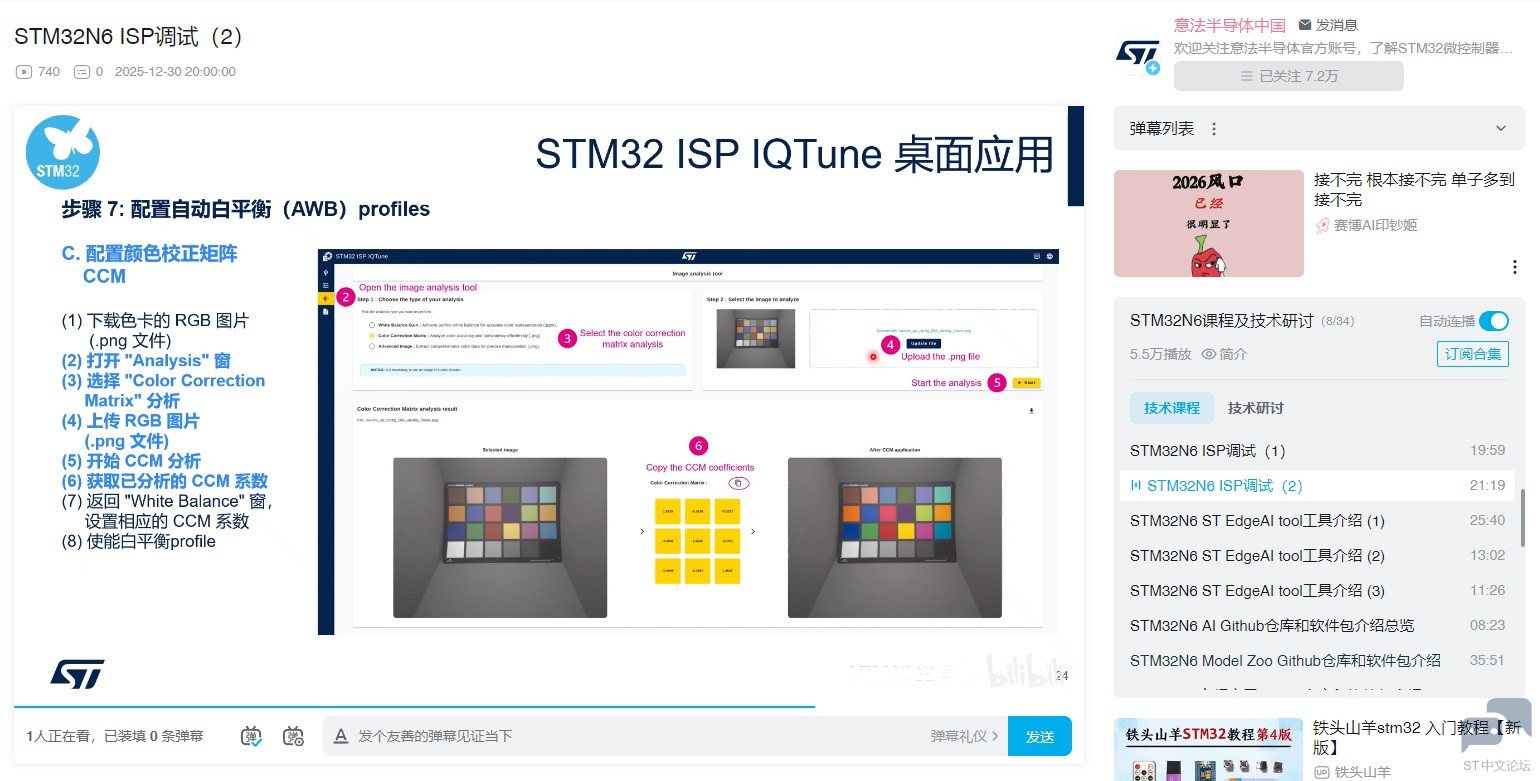This screenshot has height=781, width=1540.
Task: Click the video playback progress bar
Action: [x=548, y=707]
